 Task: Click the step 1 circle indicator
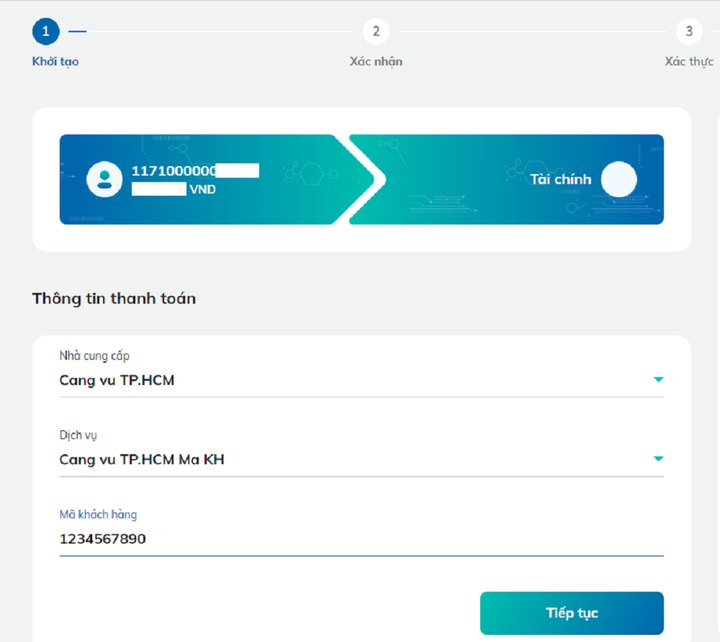(46, 31)
